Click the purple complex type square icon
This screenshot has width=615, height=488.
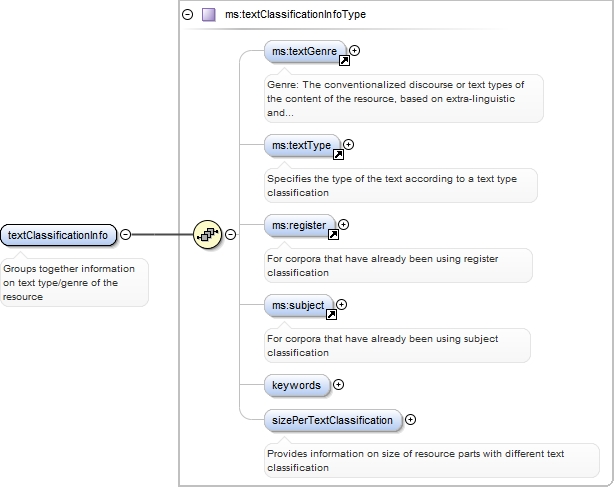pyautogui.click(x=208, y=15)
